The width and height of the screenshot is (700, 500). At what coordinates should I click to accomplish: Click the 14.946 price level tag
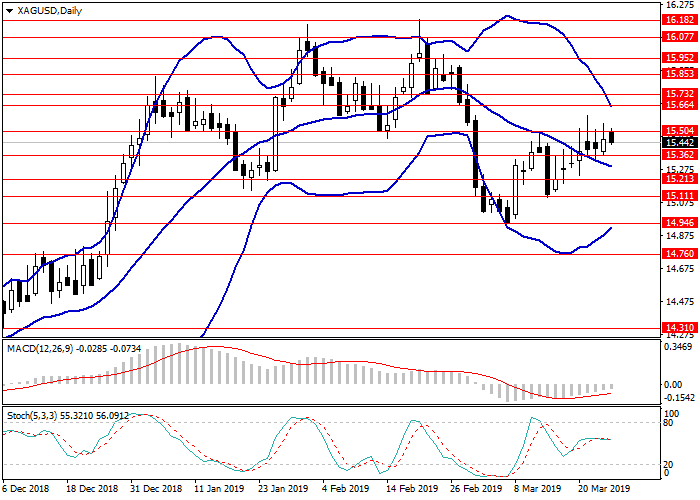(x=679, y=222)
